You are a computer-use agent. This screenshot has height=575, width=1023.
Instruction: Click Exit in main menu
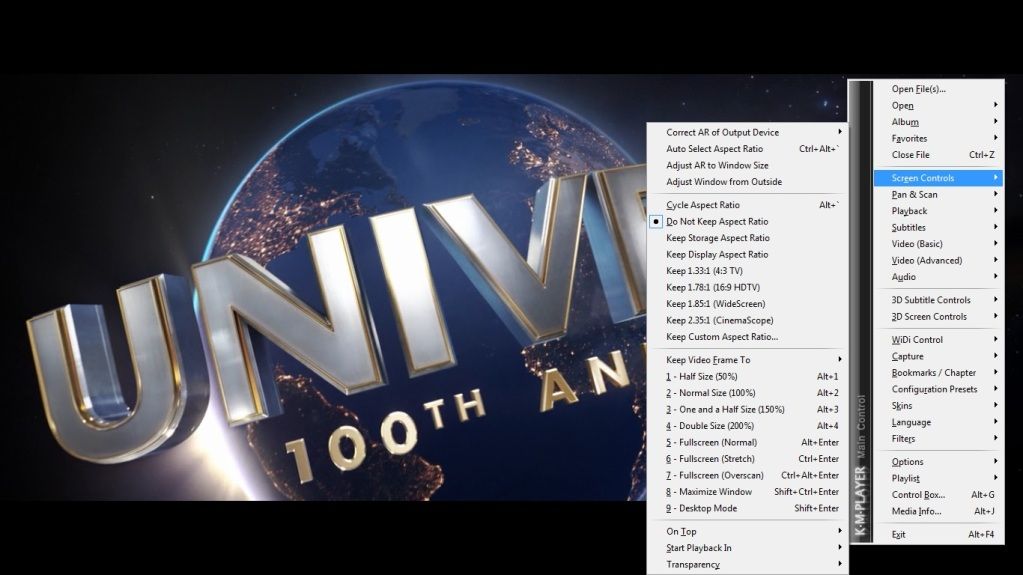click(938, 535)
